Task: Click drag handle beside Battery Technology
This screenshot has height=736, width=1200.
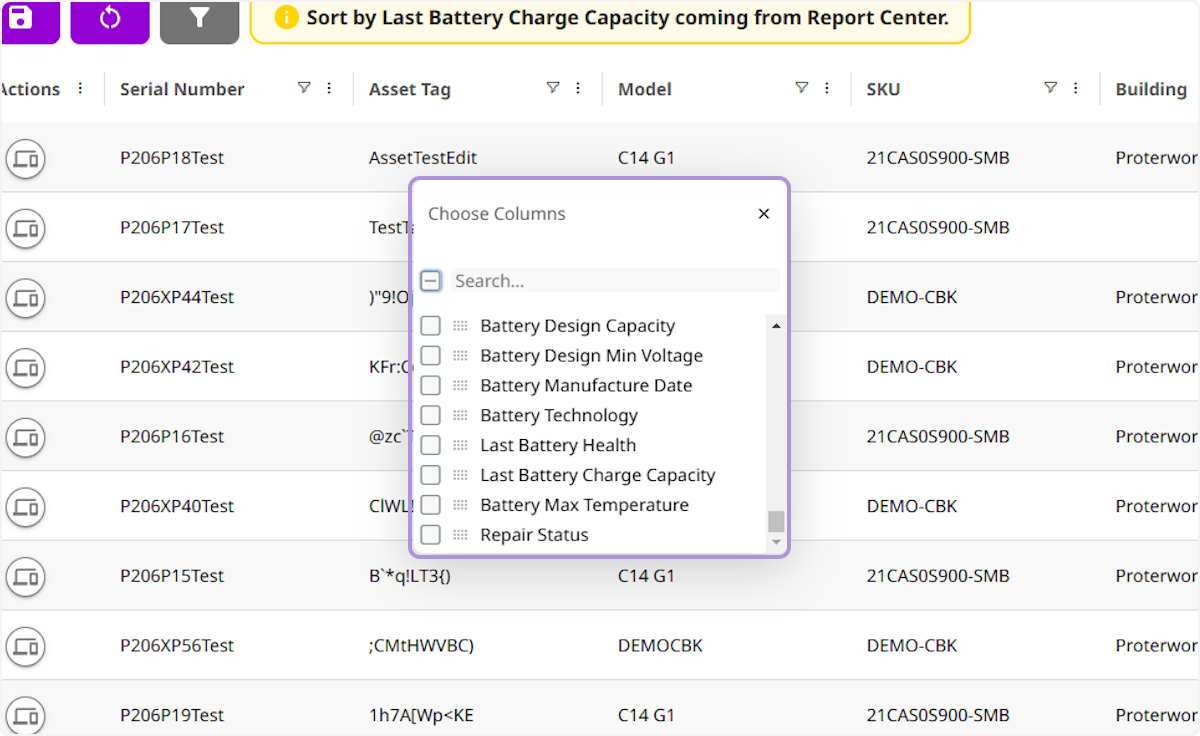Action: point(460,415)
